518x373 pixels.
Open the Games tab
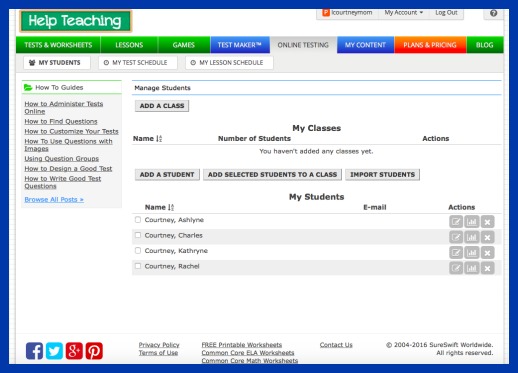184,45
